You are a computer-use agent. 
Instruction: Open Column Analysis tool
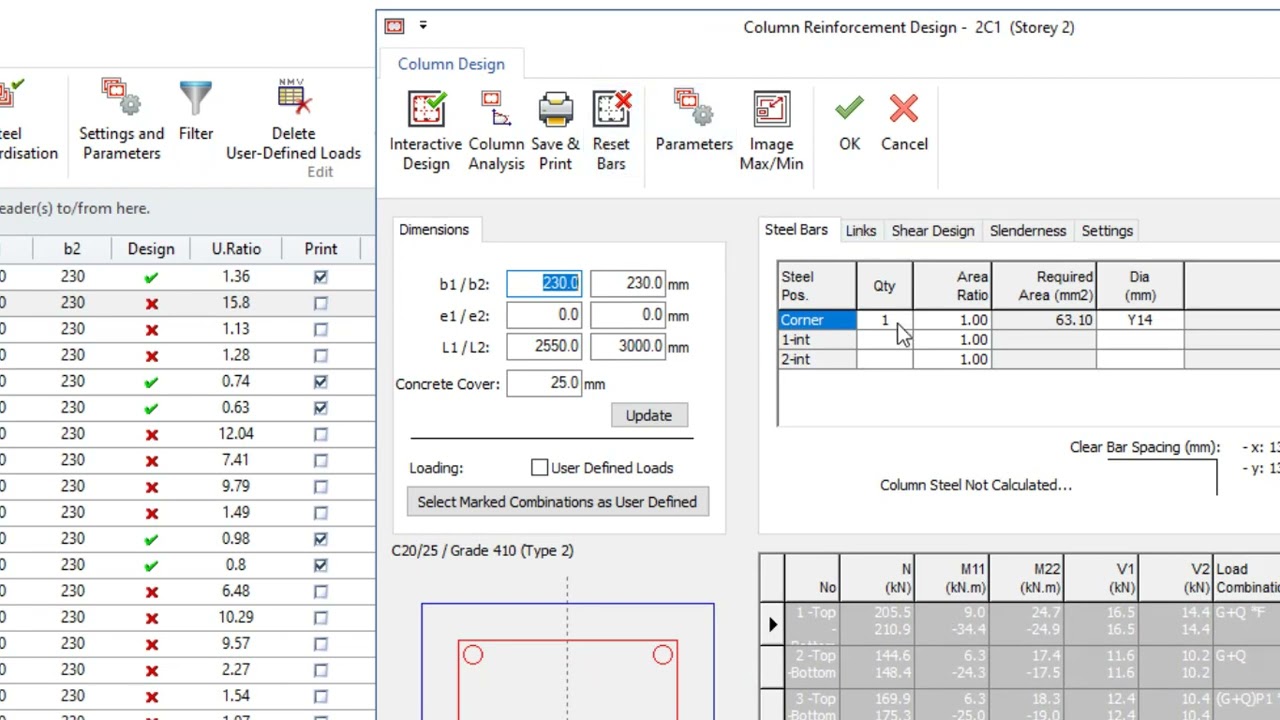[x=496, y=131]
